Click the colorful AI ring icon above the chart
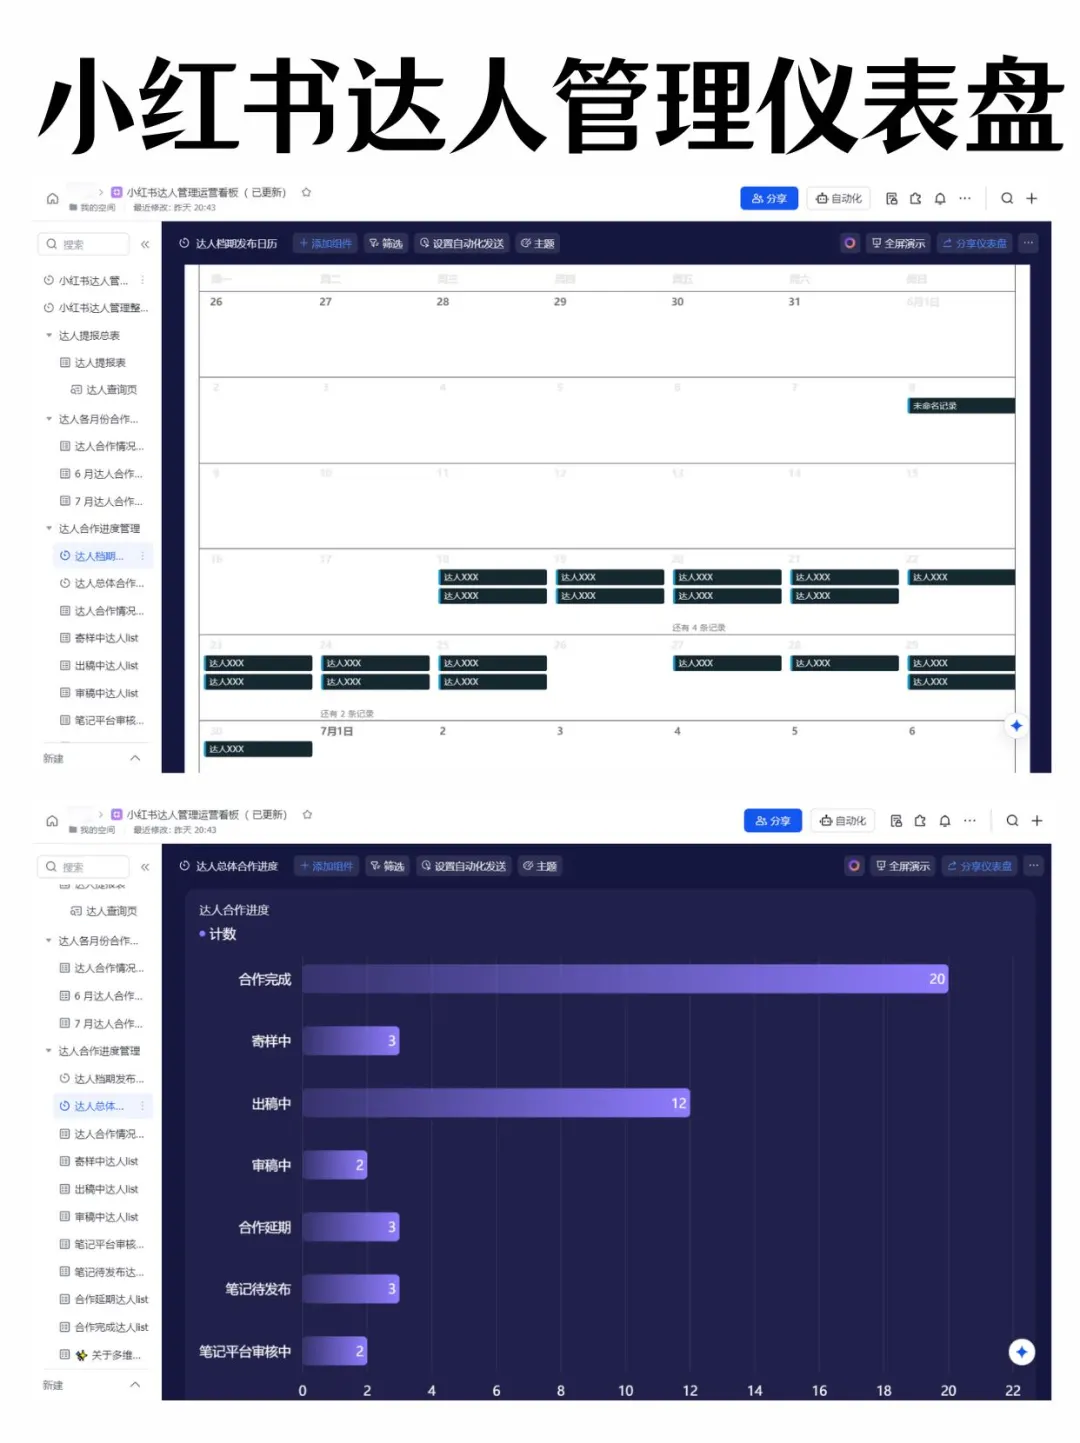 click(x=854, y=866)
